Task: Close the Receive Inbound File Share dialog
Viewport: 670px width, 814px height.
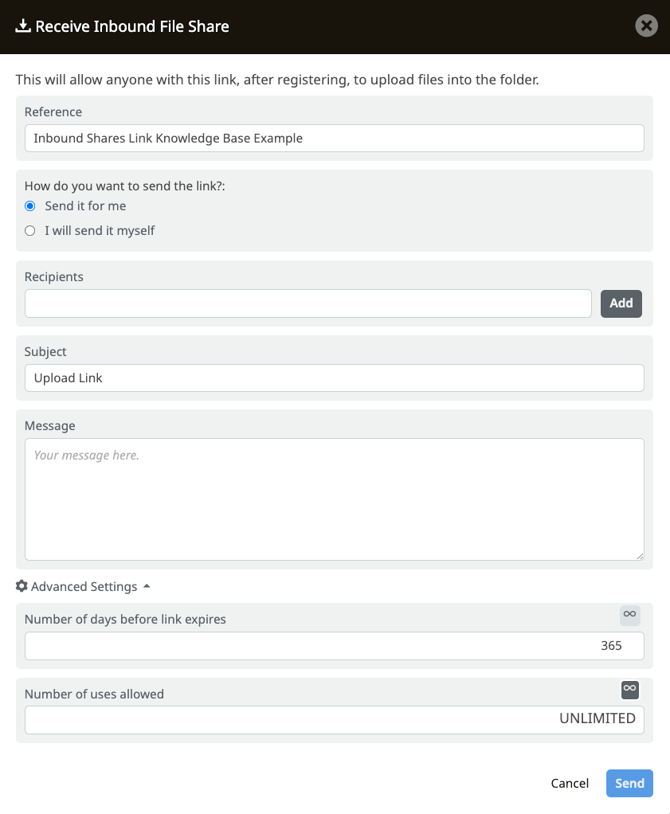Action: tap(647, 26)
